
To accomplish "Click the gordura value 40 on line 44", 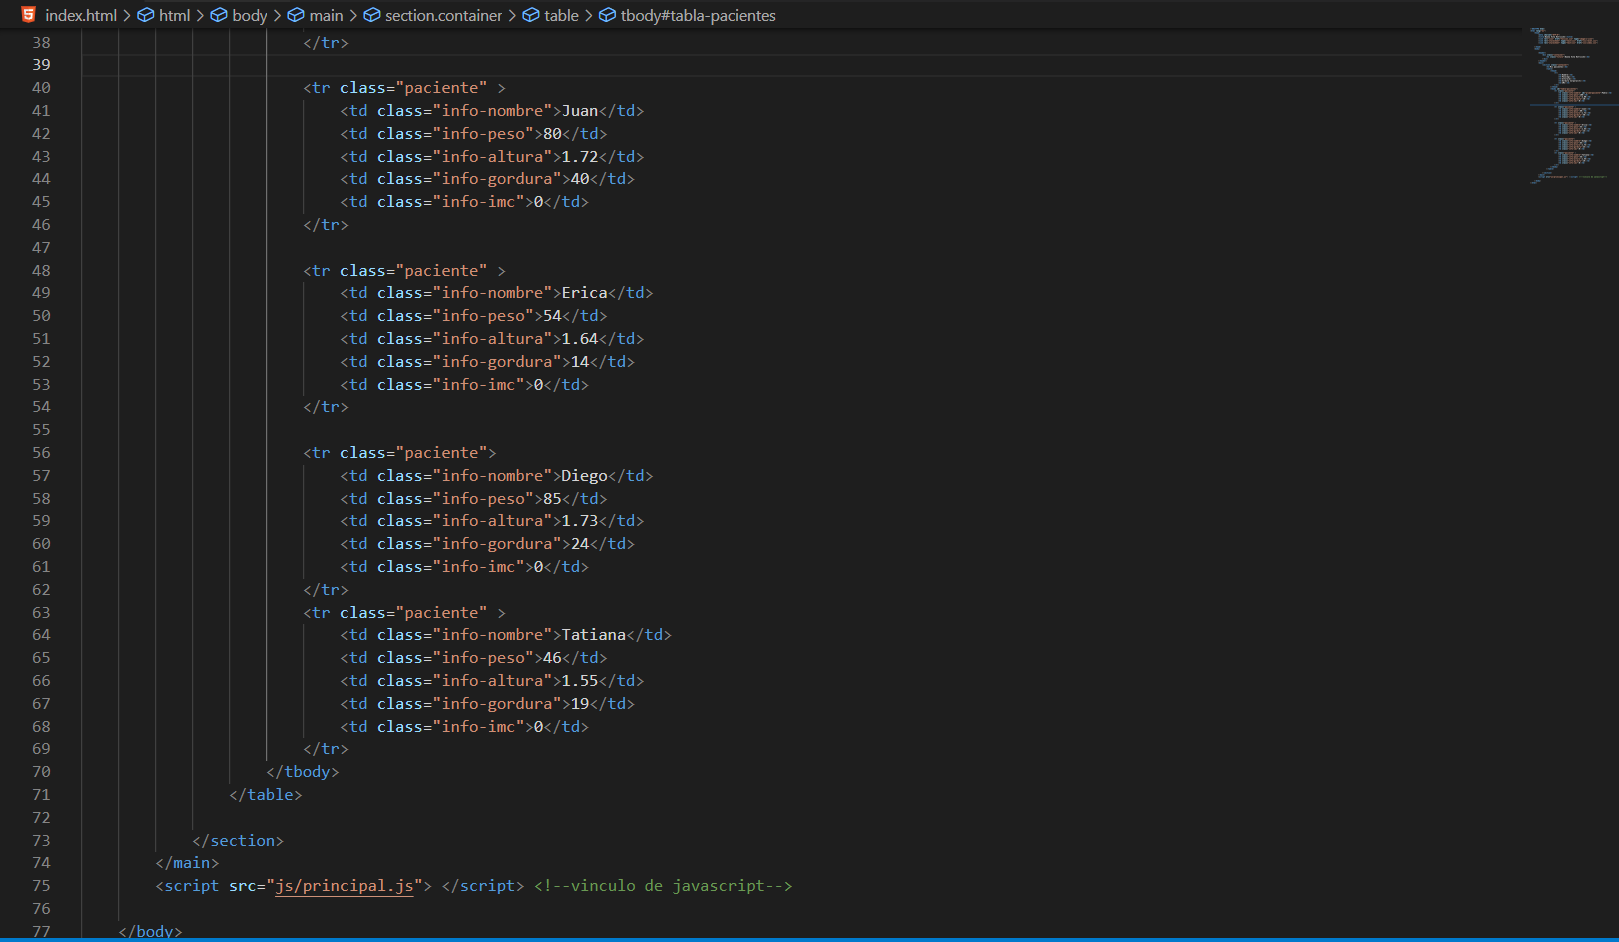I will coord(580,179).
